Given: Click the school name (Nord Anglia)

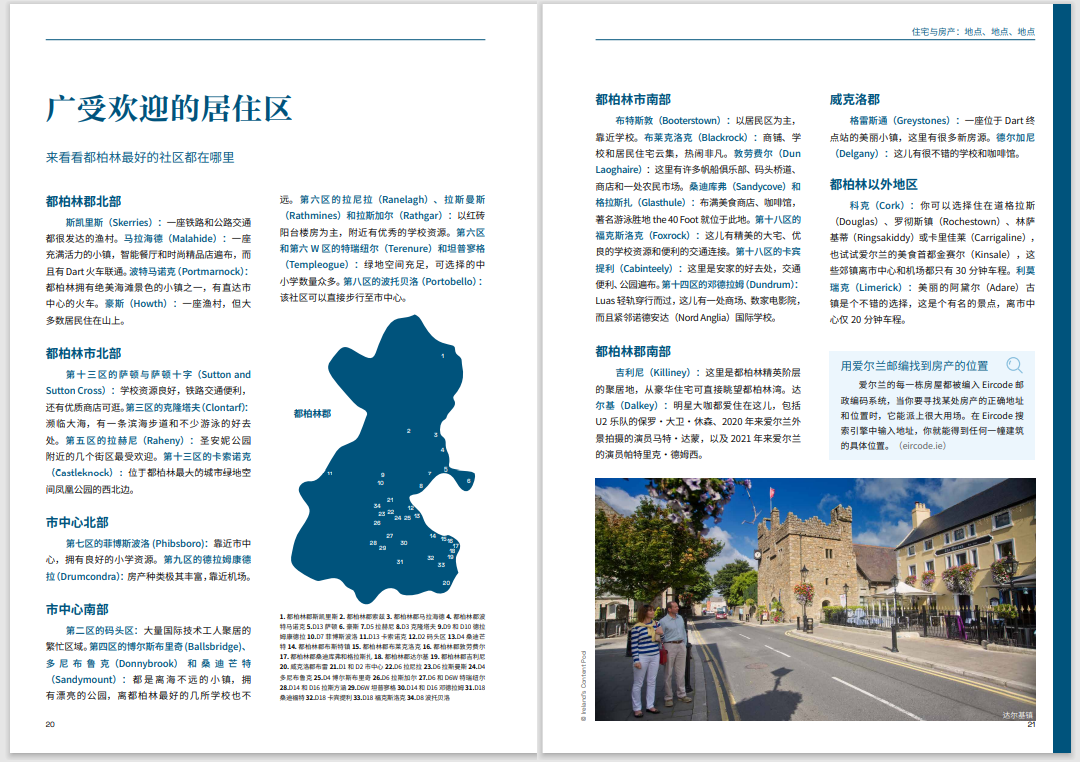Looking at the screenshot, I should click(x=701, y=318).
